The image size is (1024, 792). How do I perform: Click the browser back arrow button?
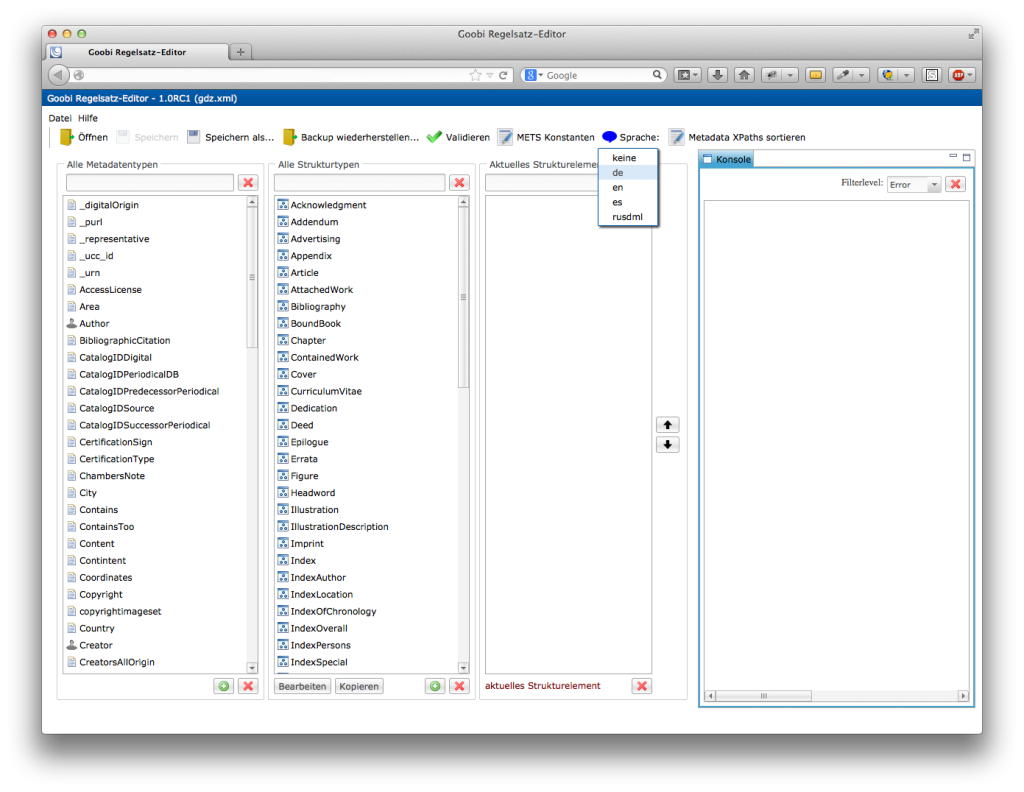point(58,75)
